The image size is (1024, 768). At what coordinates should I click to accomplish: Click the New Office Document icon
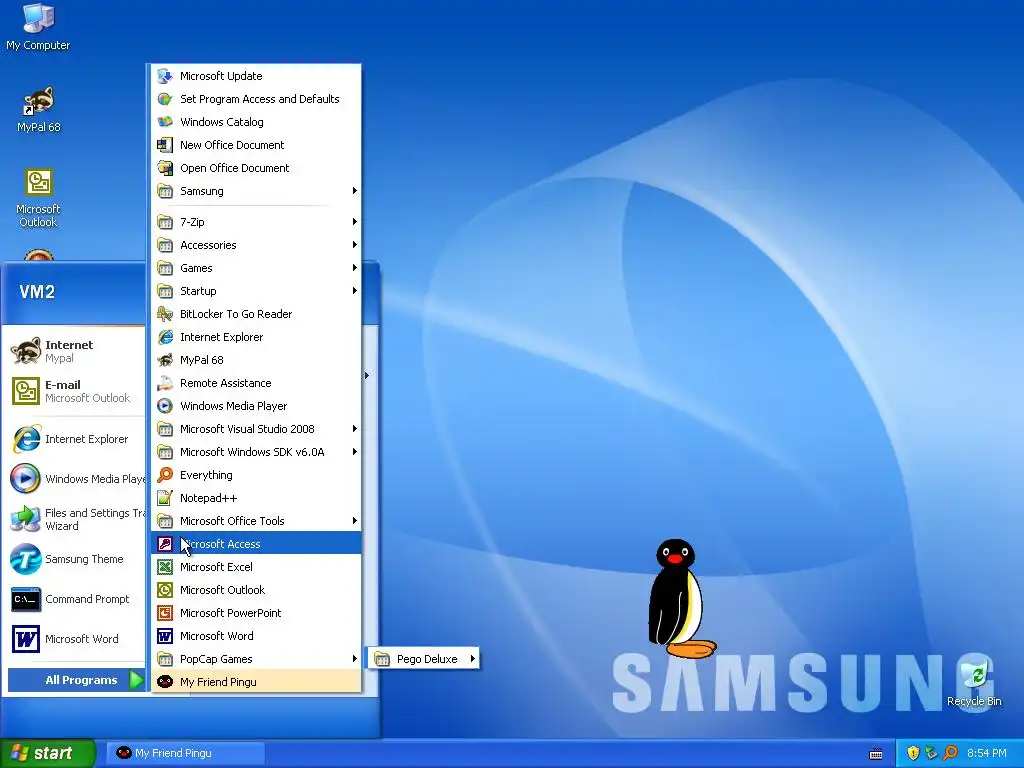point(165,145)
